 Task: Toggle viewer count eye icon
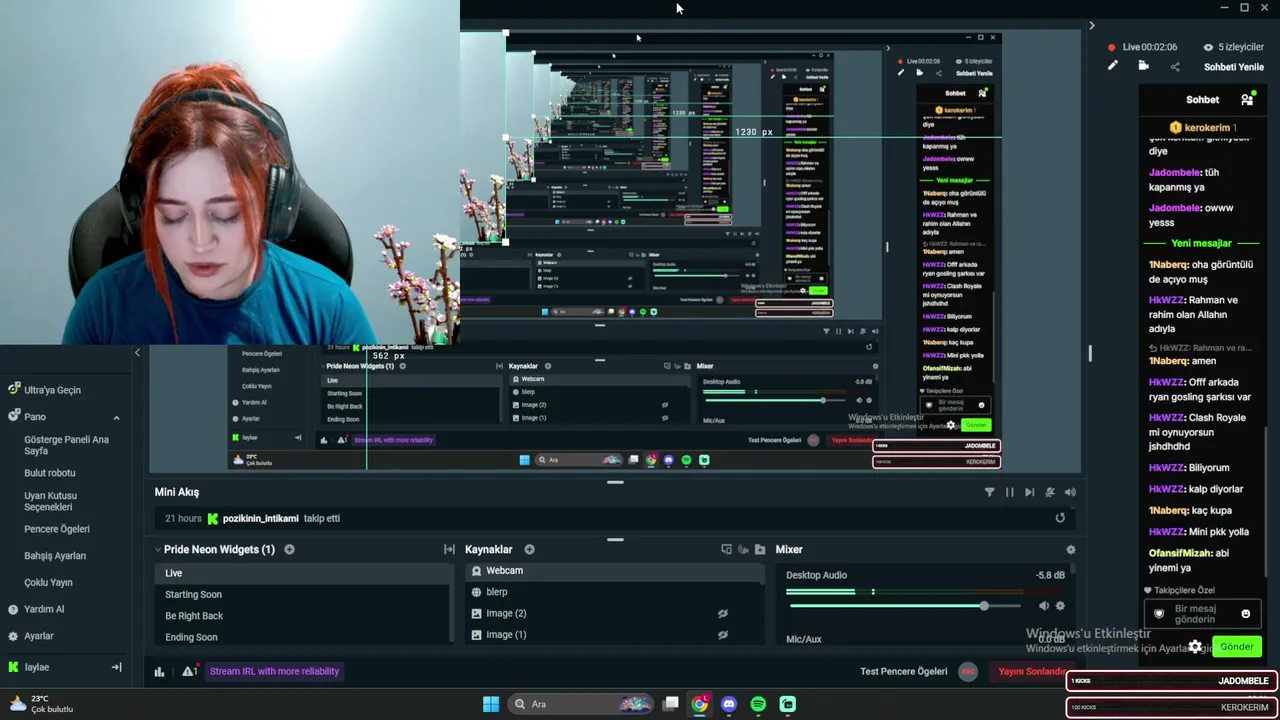coord(1208,47)
